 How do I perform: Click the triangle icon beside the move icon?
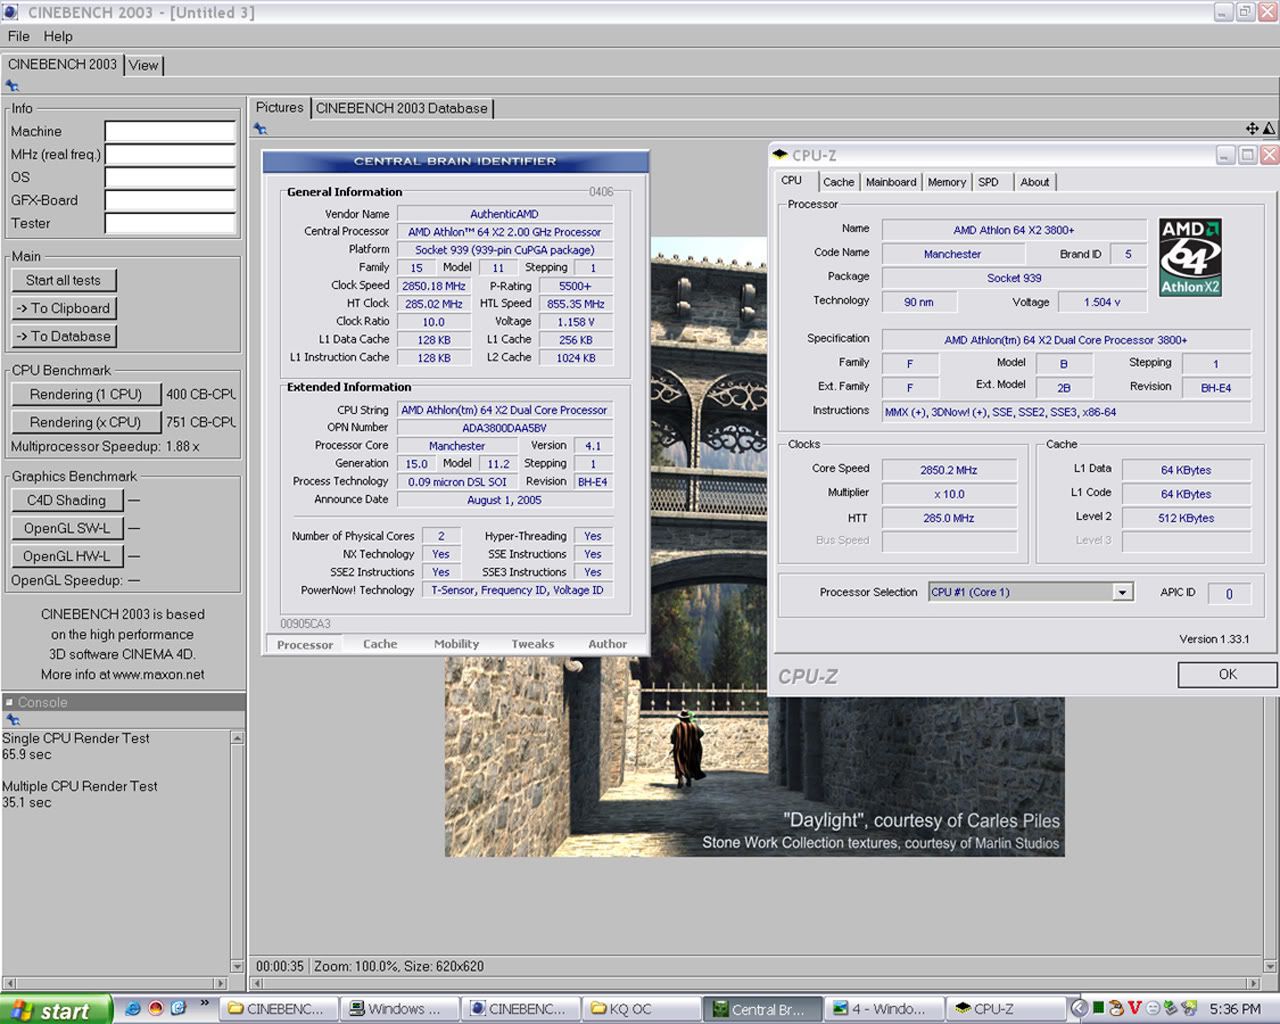point(1269,128)
